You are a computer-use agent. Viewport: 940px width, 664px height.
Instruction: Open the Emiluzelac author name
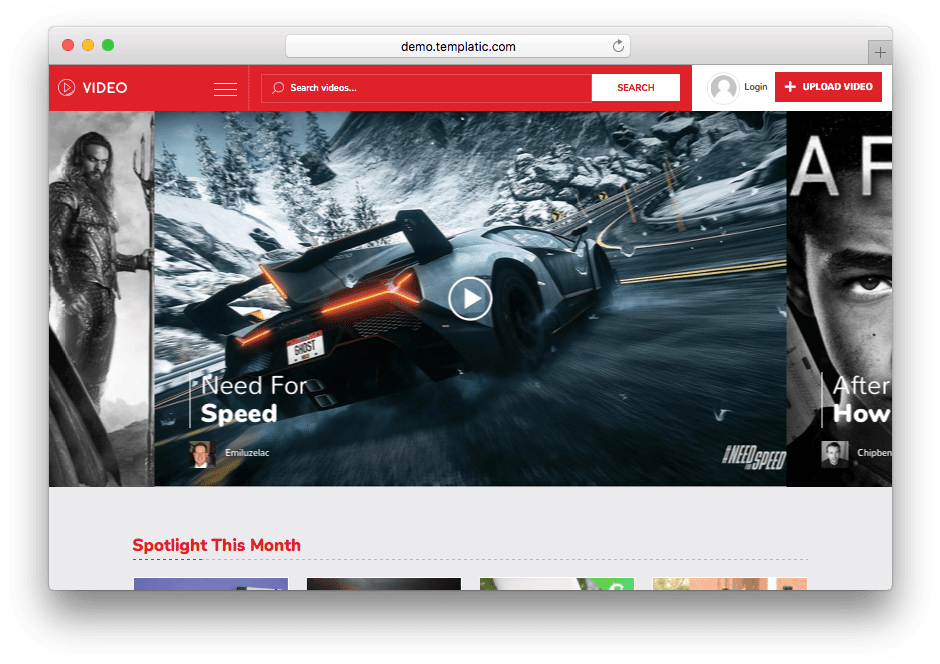247,452
